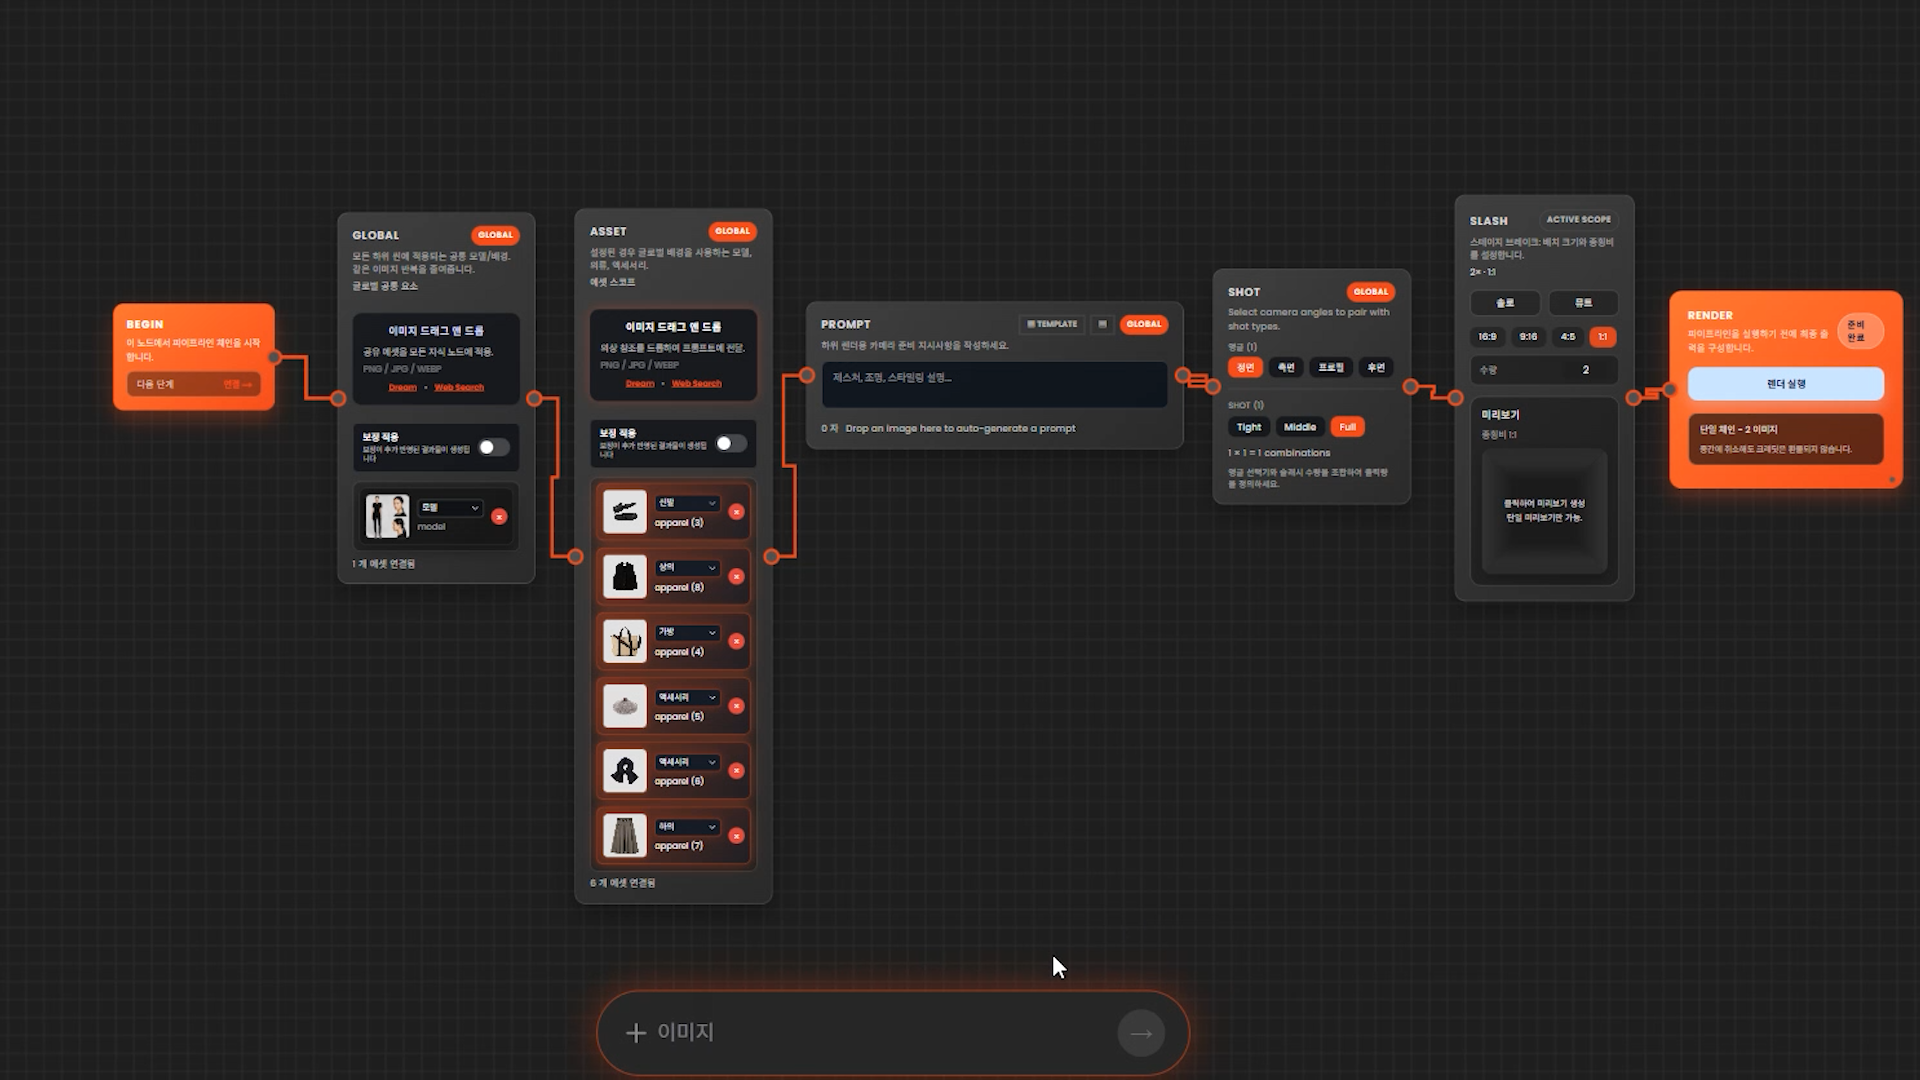Screen dimensions: 1920x1080
Task: Click the PROMPT text input area
Action: coord(994,385)
